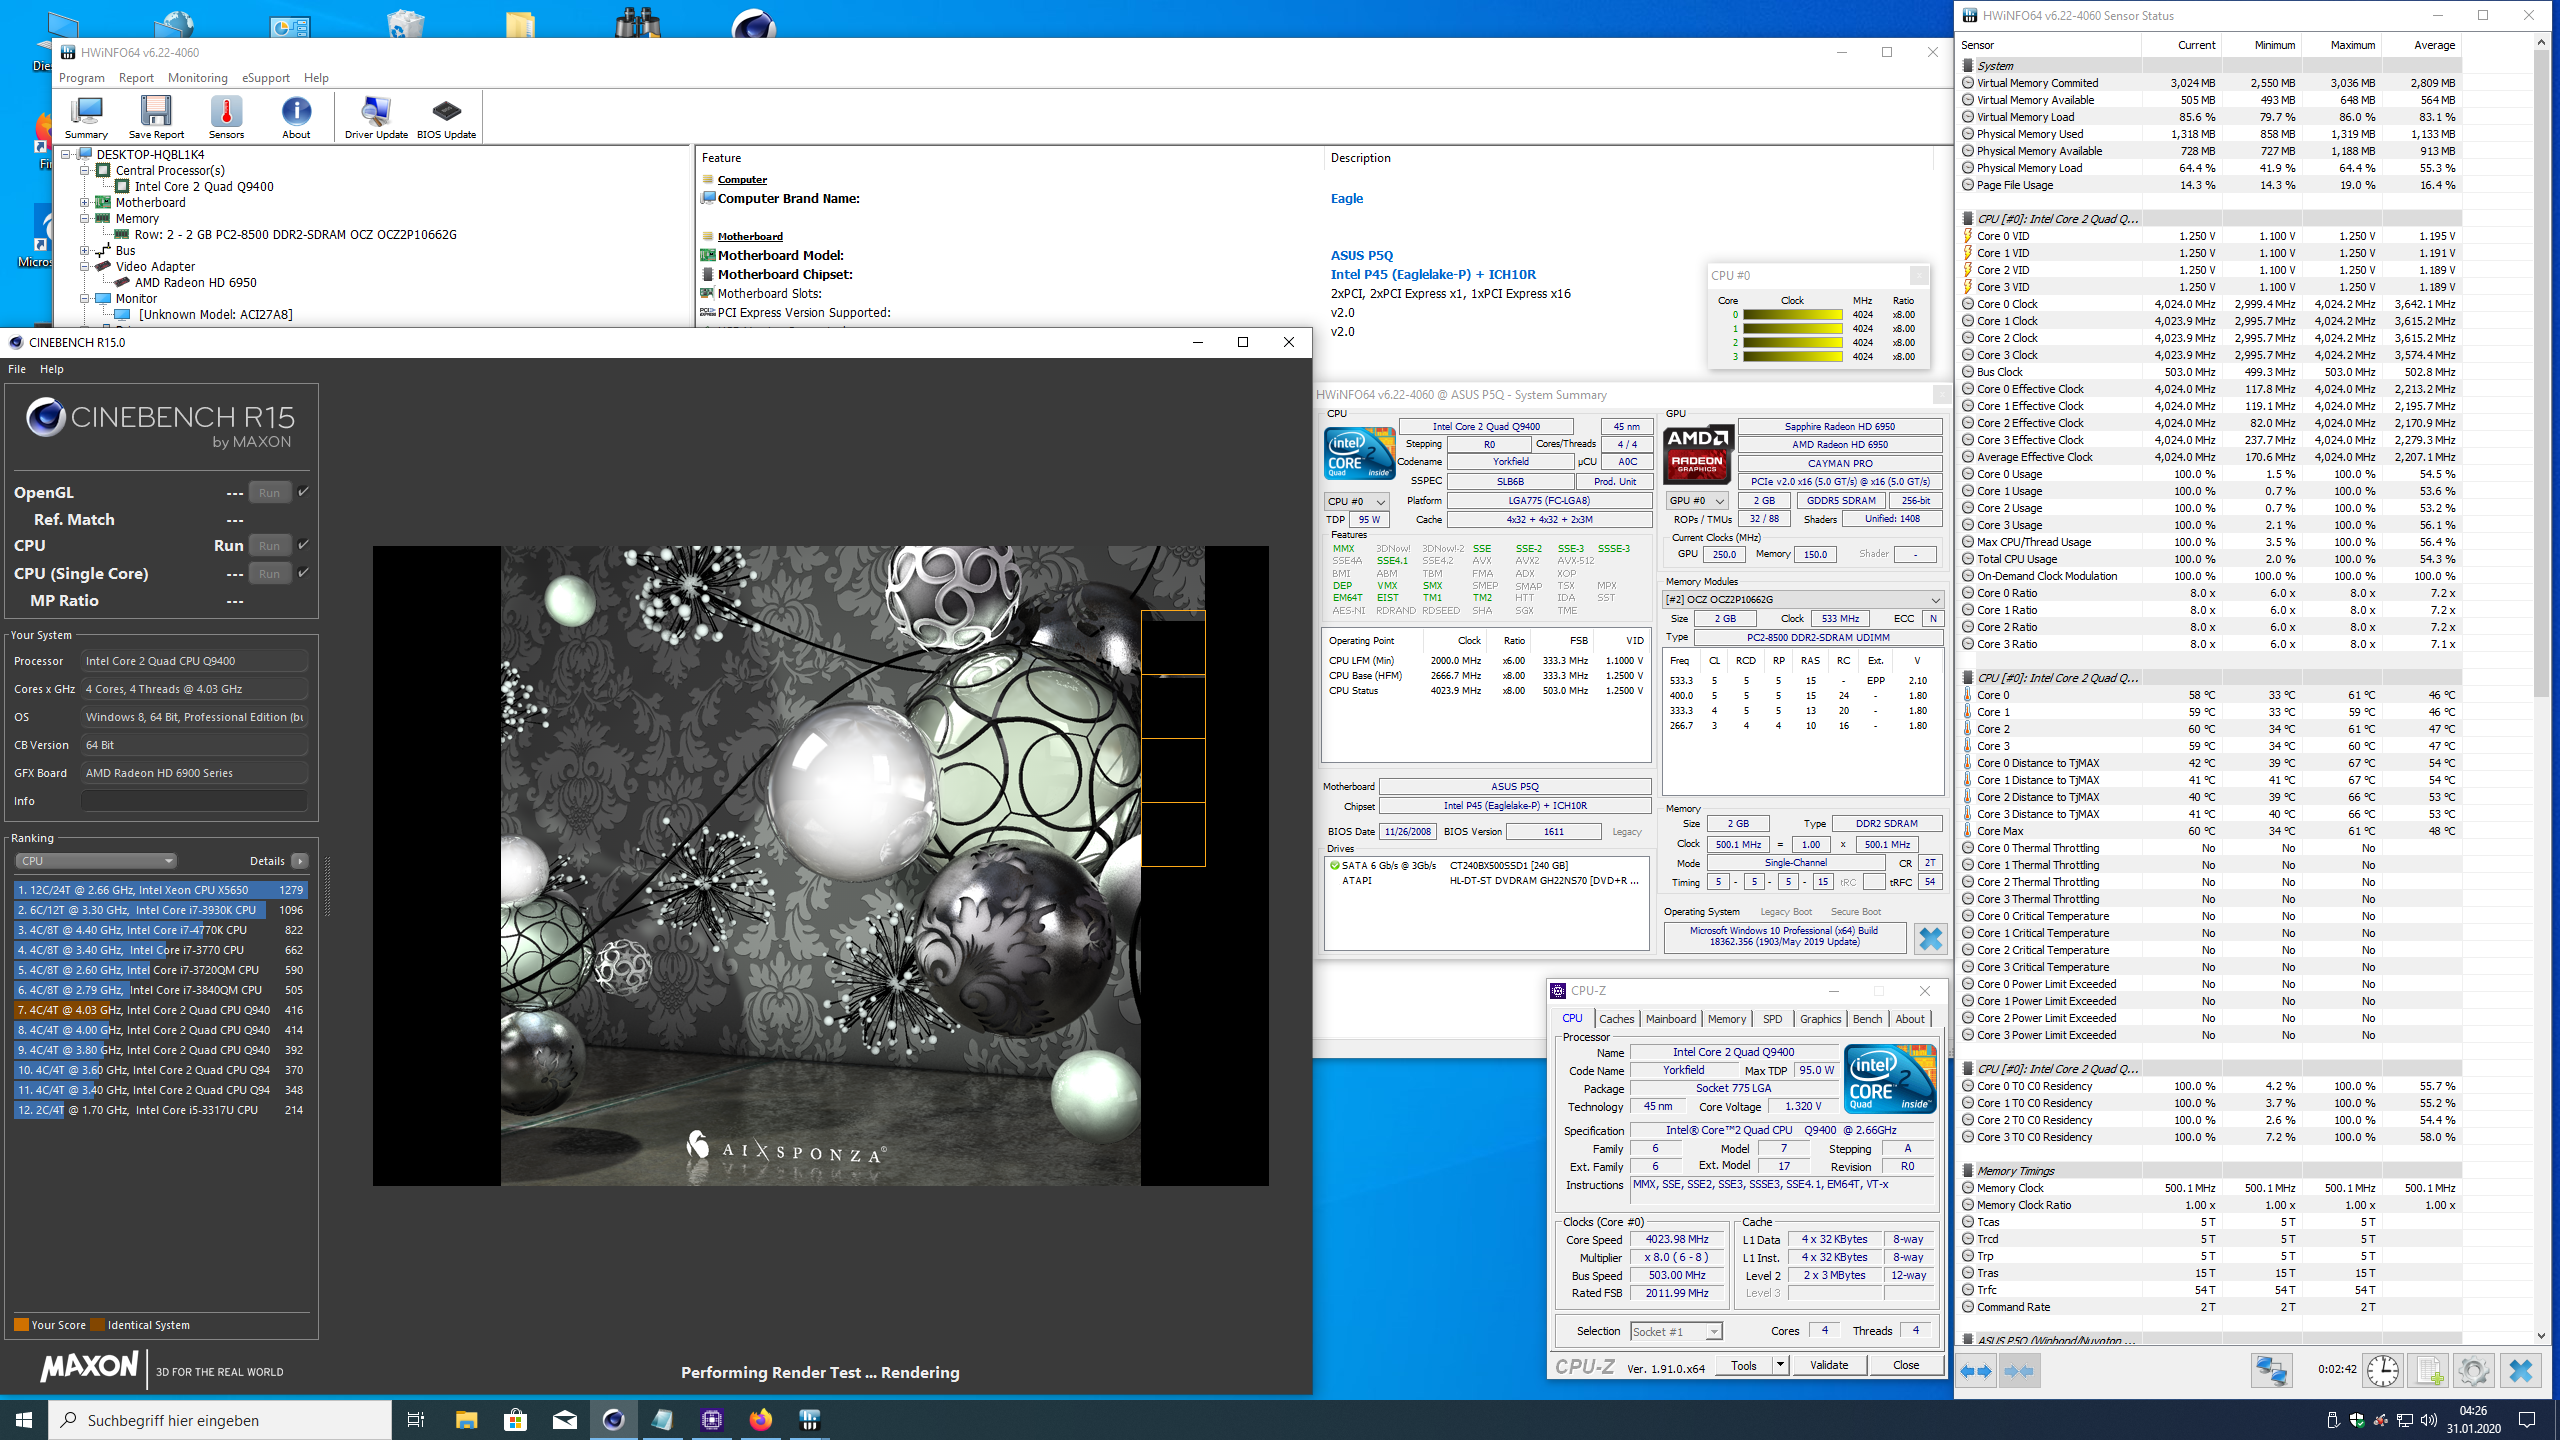Open the Driver Update icon
Screen dimensions: 2560x1440
376,117
